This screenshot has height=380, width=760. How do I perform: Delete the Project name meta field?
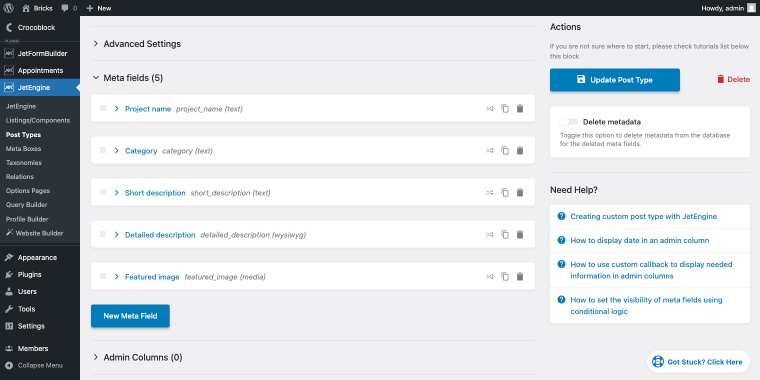[x=520, y=109]
